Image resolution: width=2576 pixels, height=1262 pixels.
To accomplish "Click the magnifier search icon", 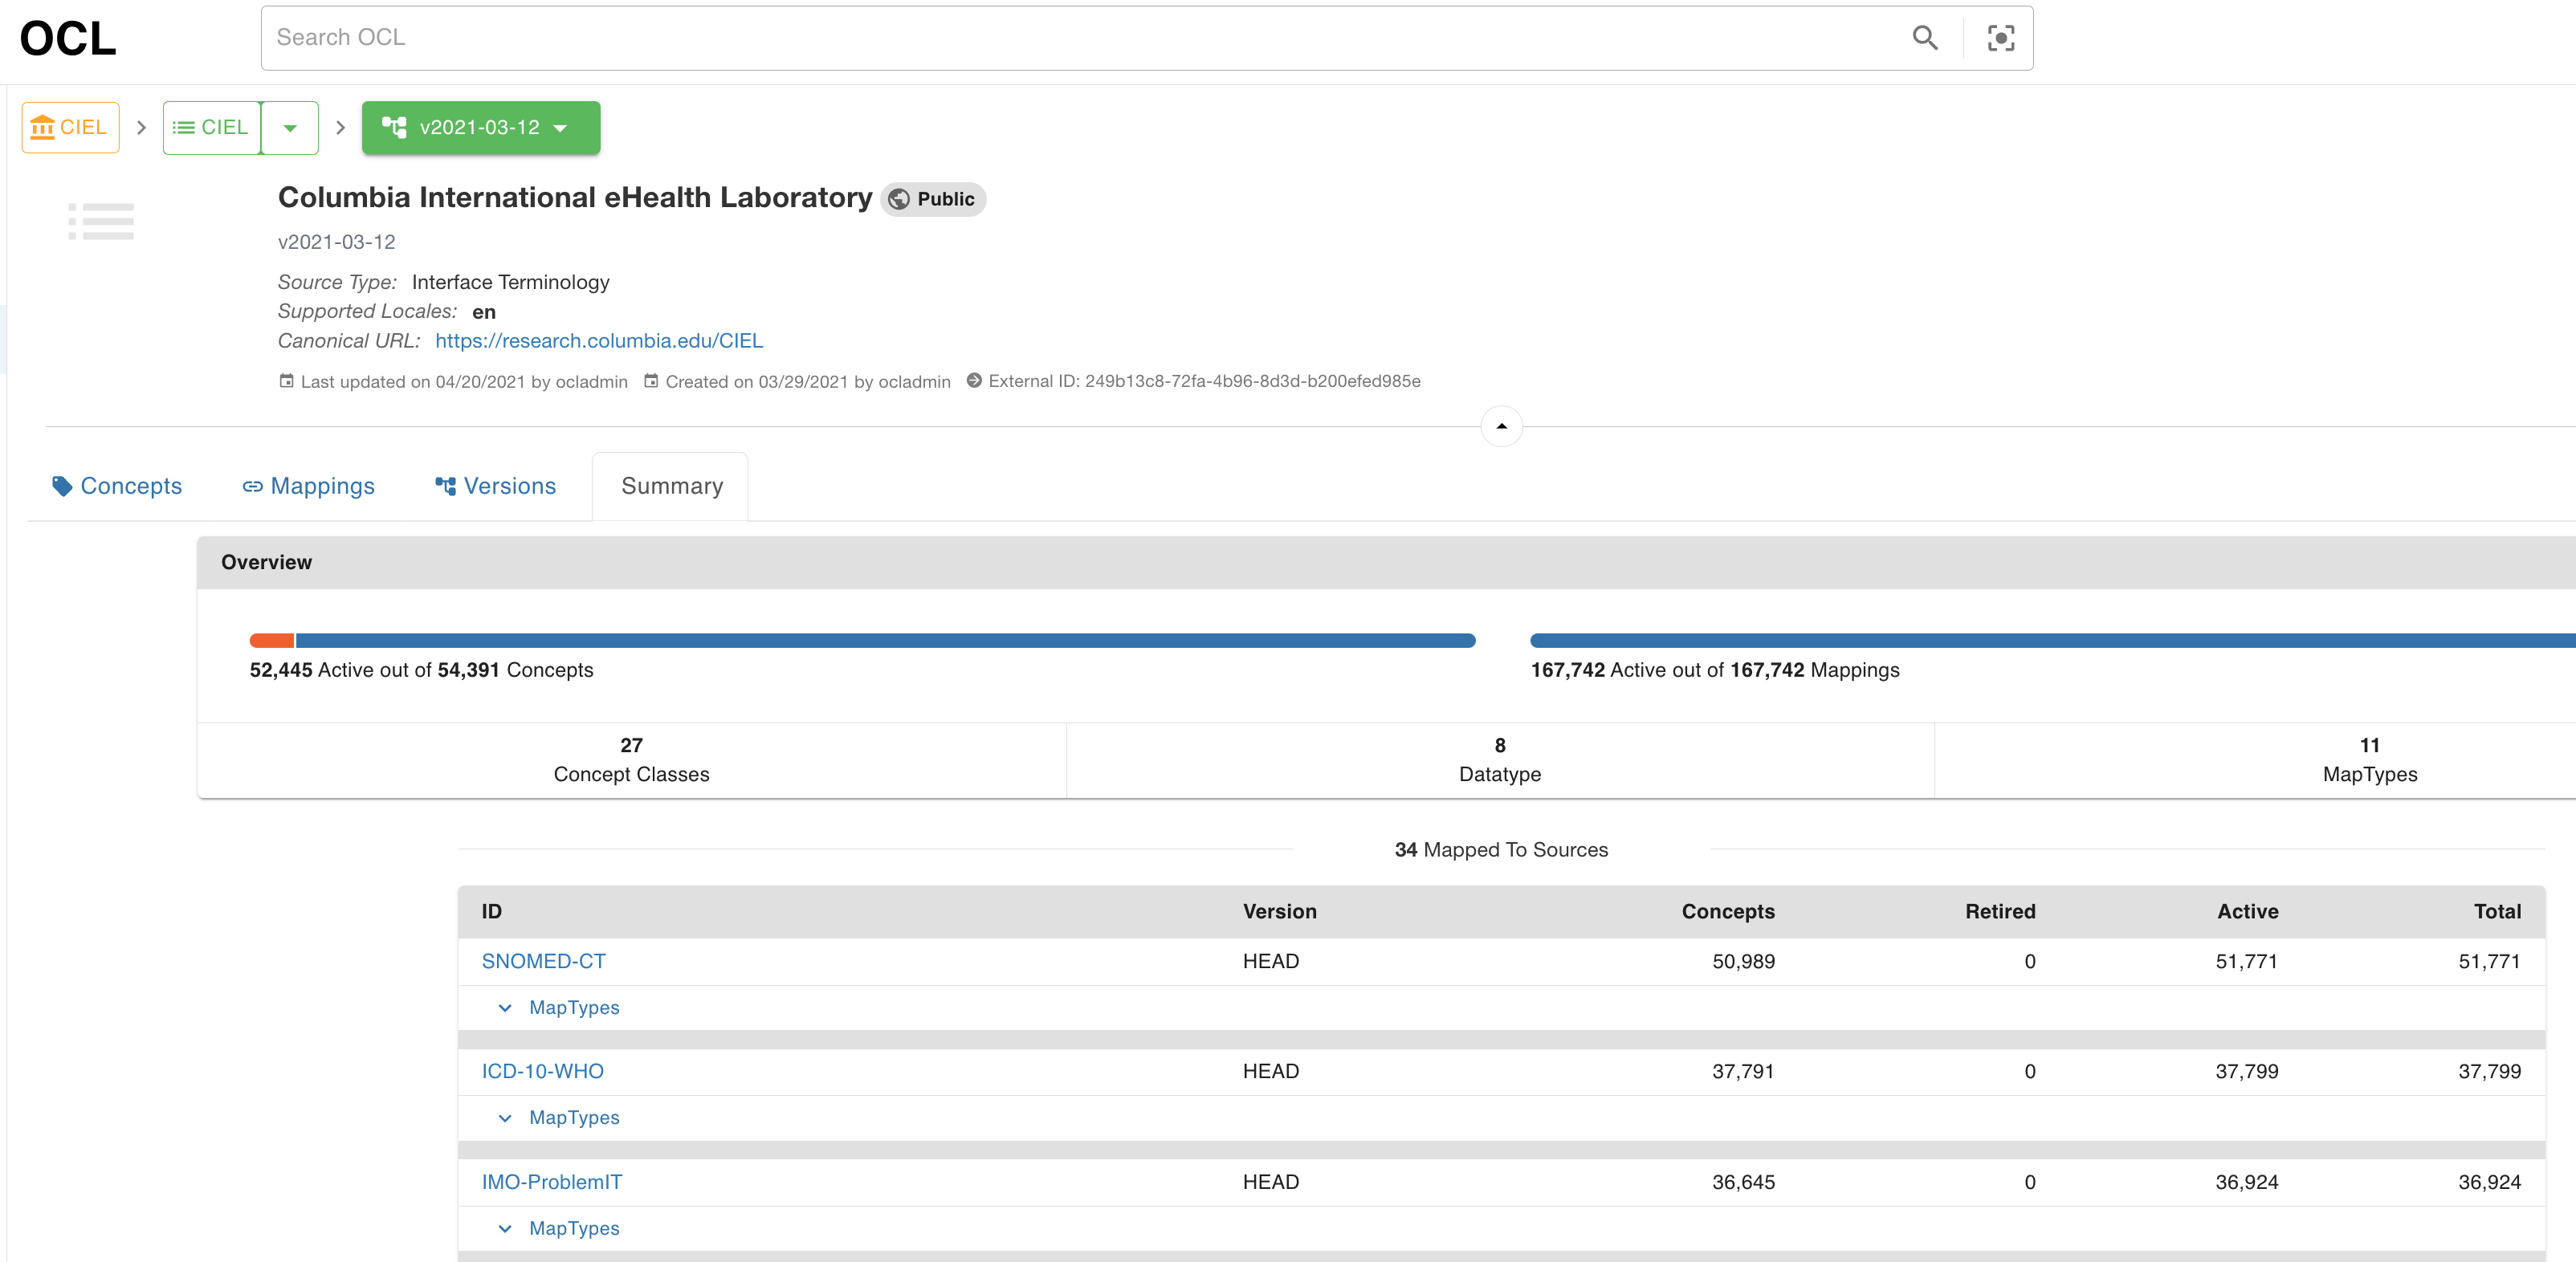I will point(1925,37).
